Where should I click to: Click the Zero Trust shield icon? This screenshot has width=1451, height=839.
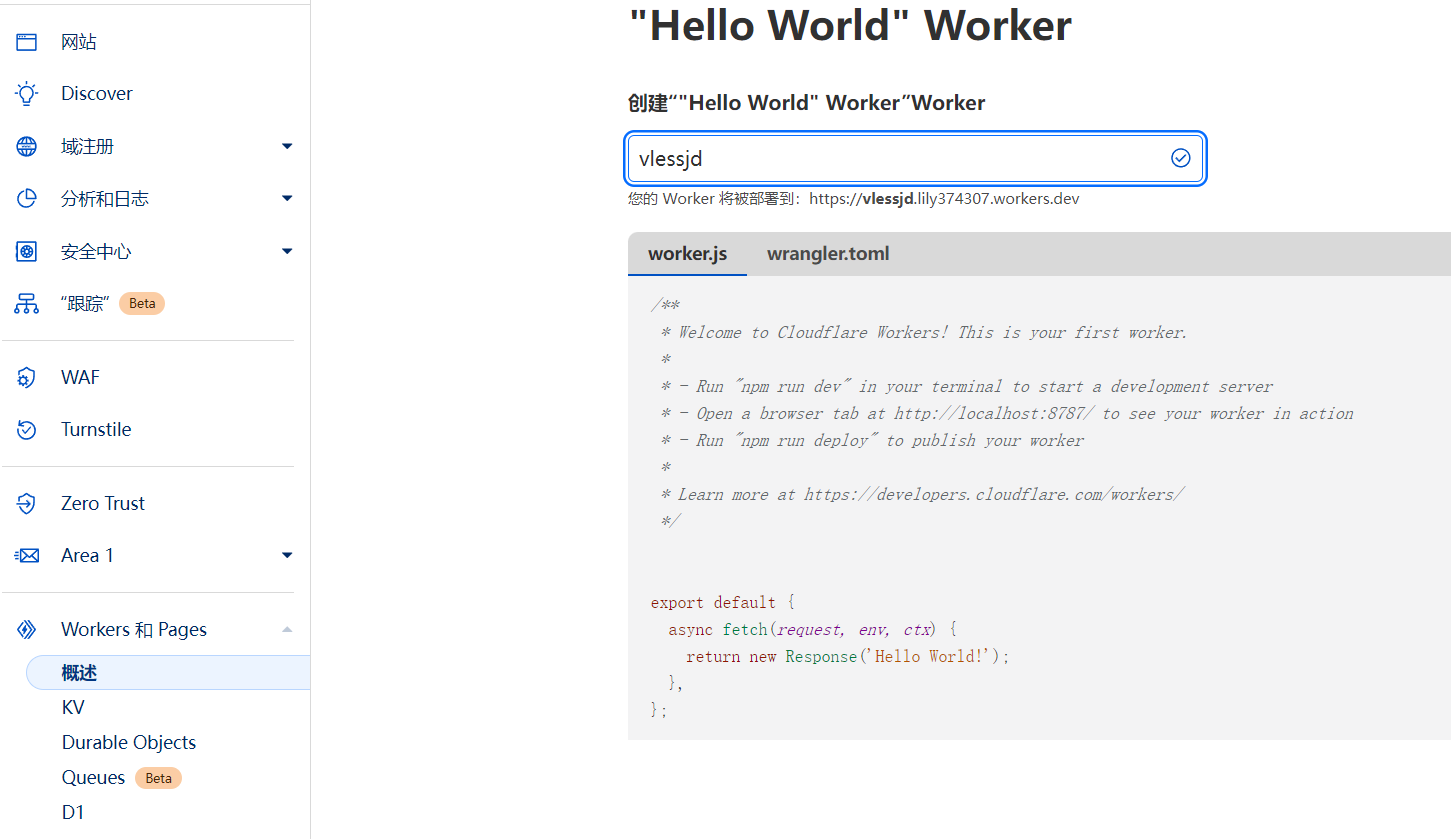point(27,504)
